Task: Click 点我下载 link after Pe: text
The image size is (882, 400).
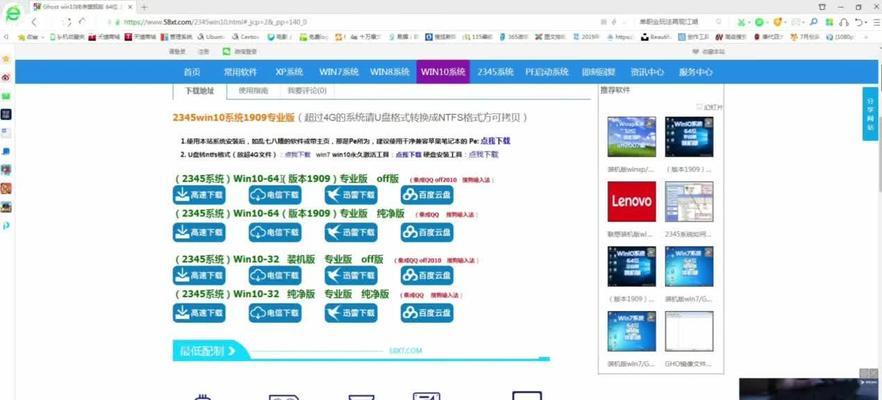Action: pos(495,141)
